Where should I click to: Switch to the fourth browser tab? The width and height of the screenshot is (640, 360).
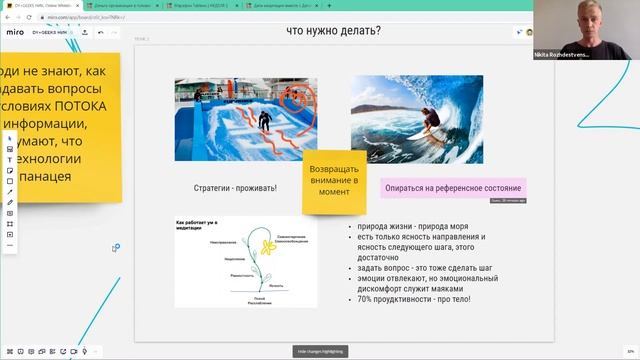tap(282, 6)
